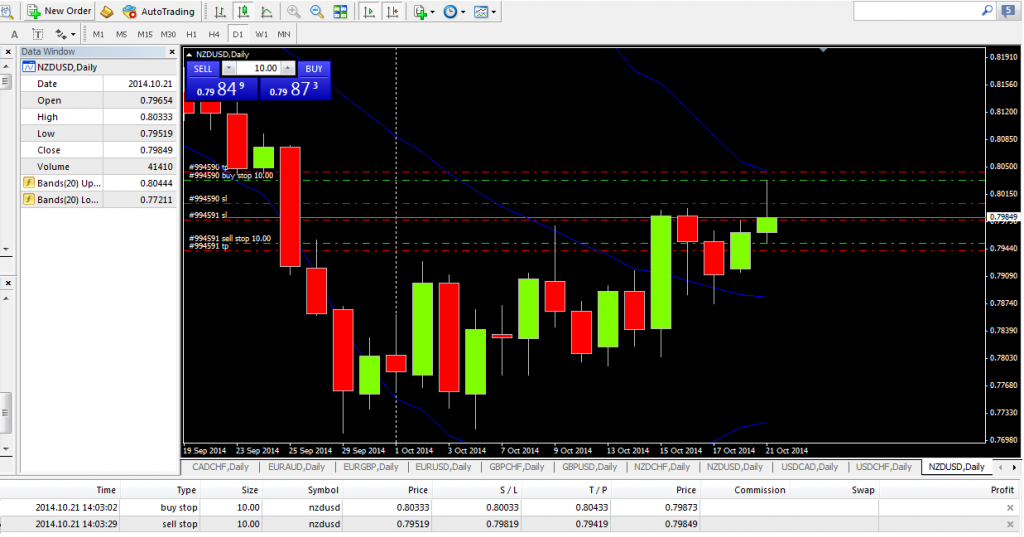Switch to the GBPCHF,Daily chart tab
The height and width of the screenshot is (537, 1024).
pos(515,467)
